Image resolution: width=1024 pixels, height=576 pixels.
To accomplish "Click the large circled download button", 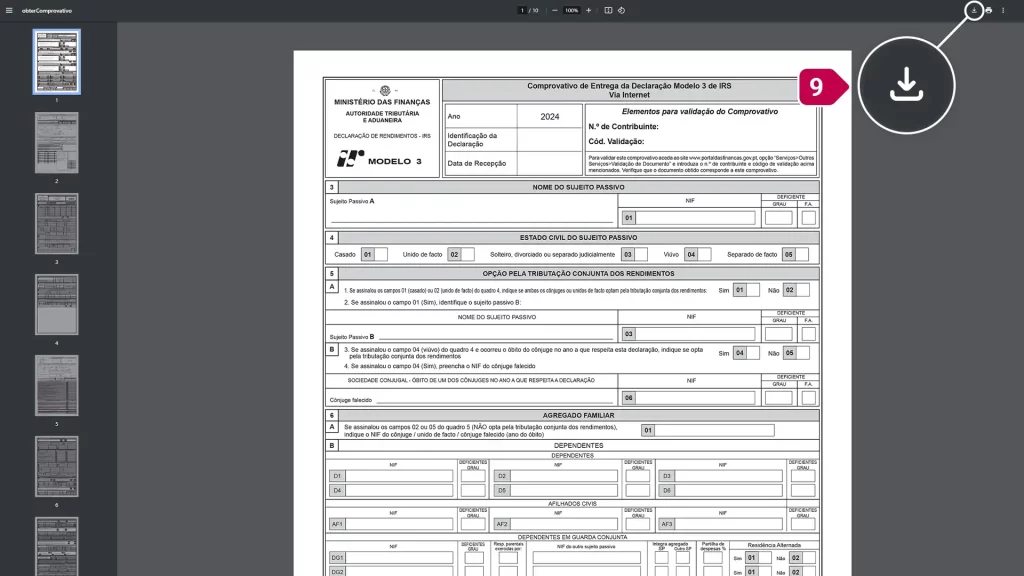I will tap(905, 85).
